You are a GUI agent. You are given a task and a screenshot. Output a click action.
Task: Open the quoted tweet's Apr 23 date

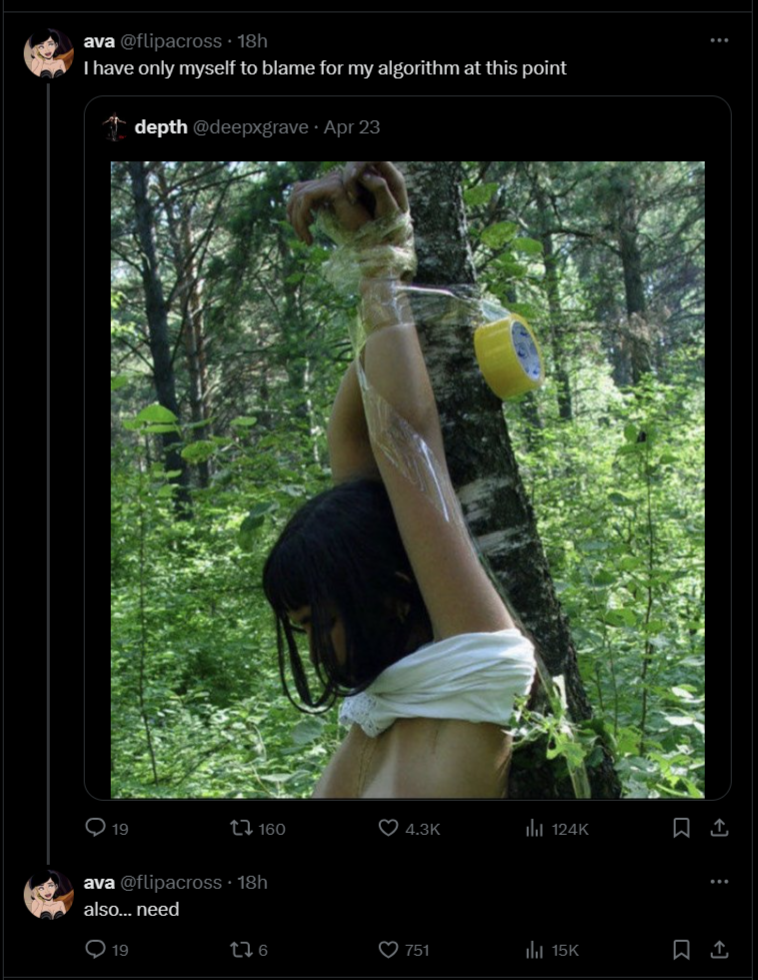tap(352, 128)
